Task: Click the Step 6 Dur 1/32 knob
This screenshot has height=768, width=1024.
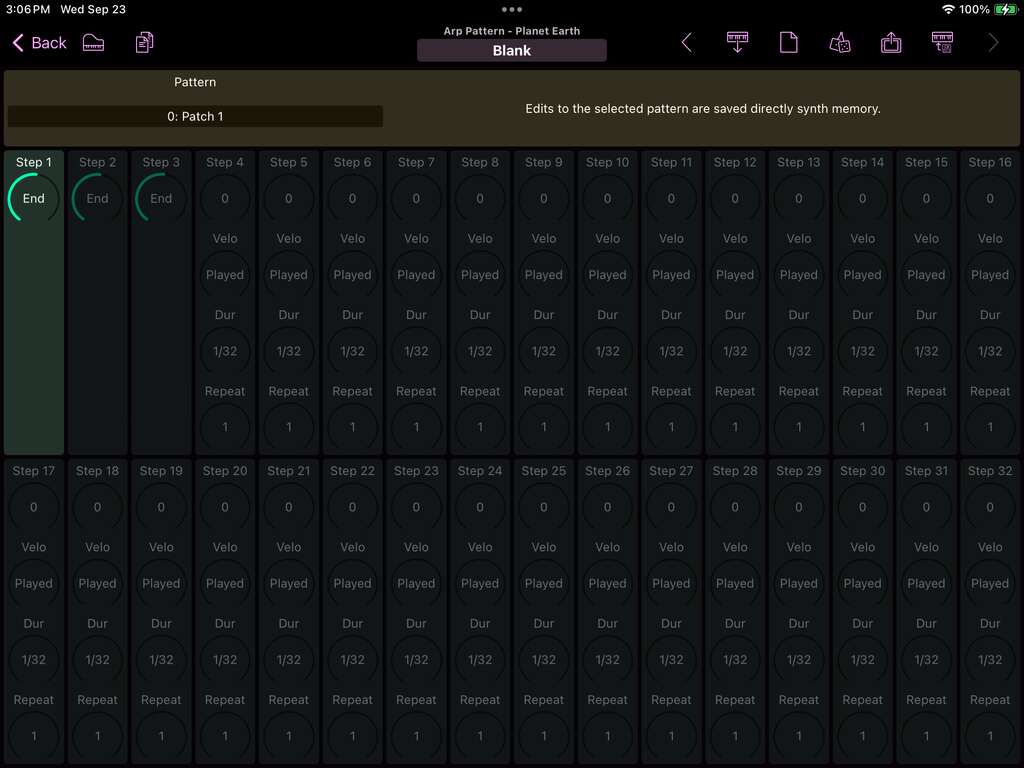Action: 352,351
